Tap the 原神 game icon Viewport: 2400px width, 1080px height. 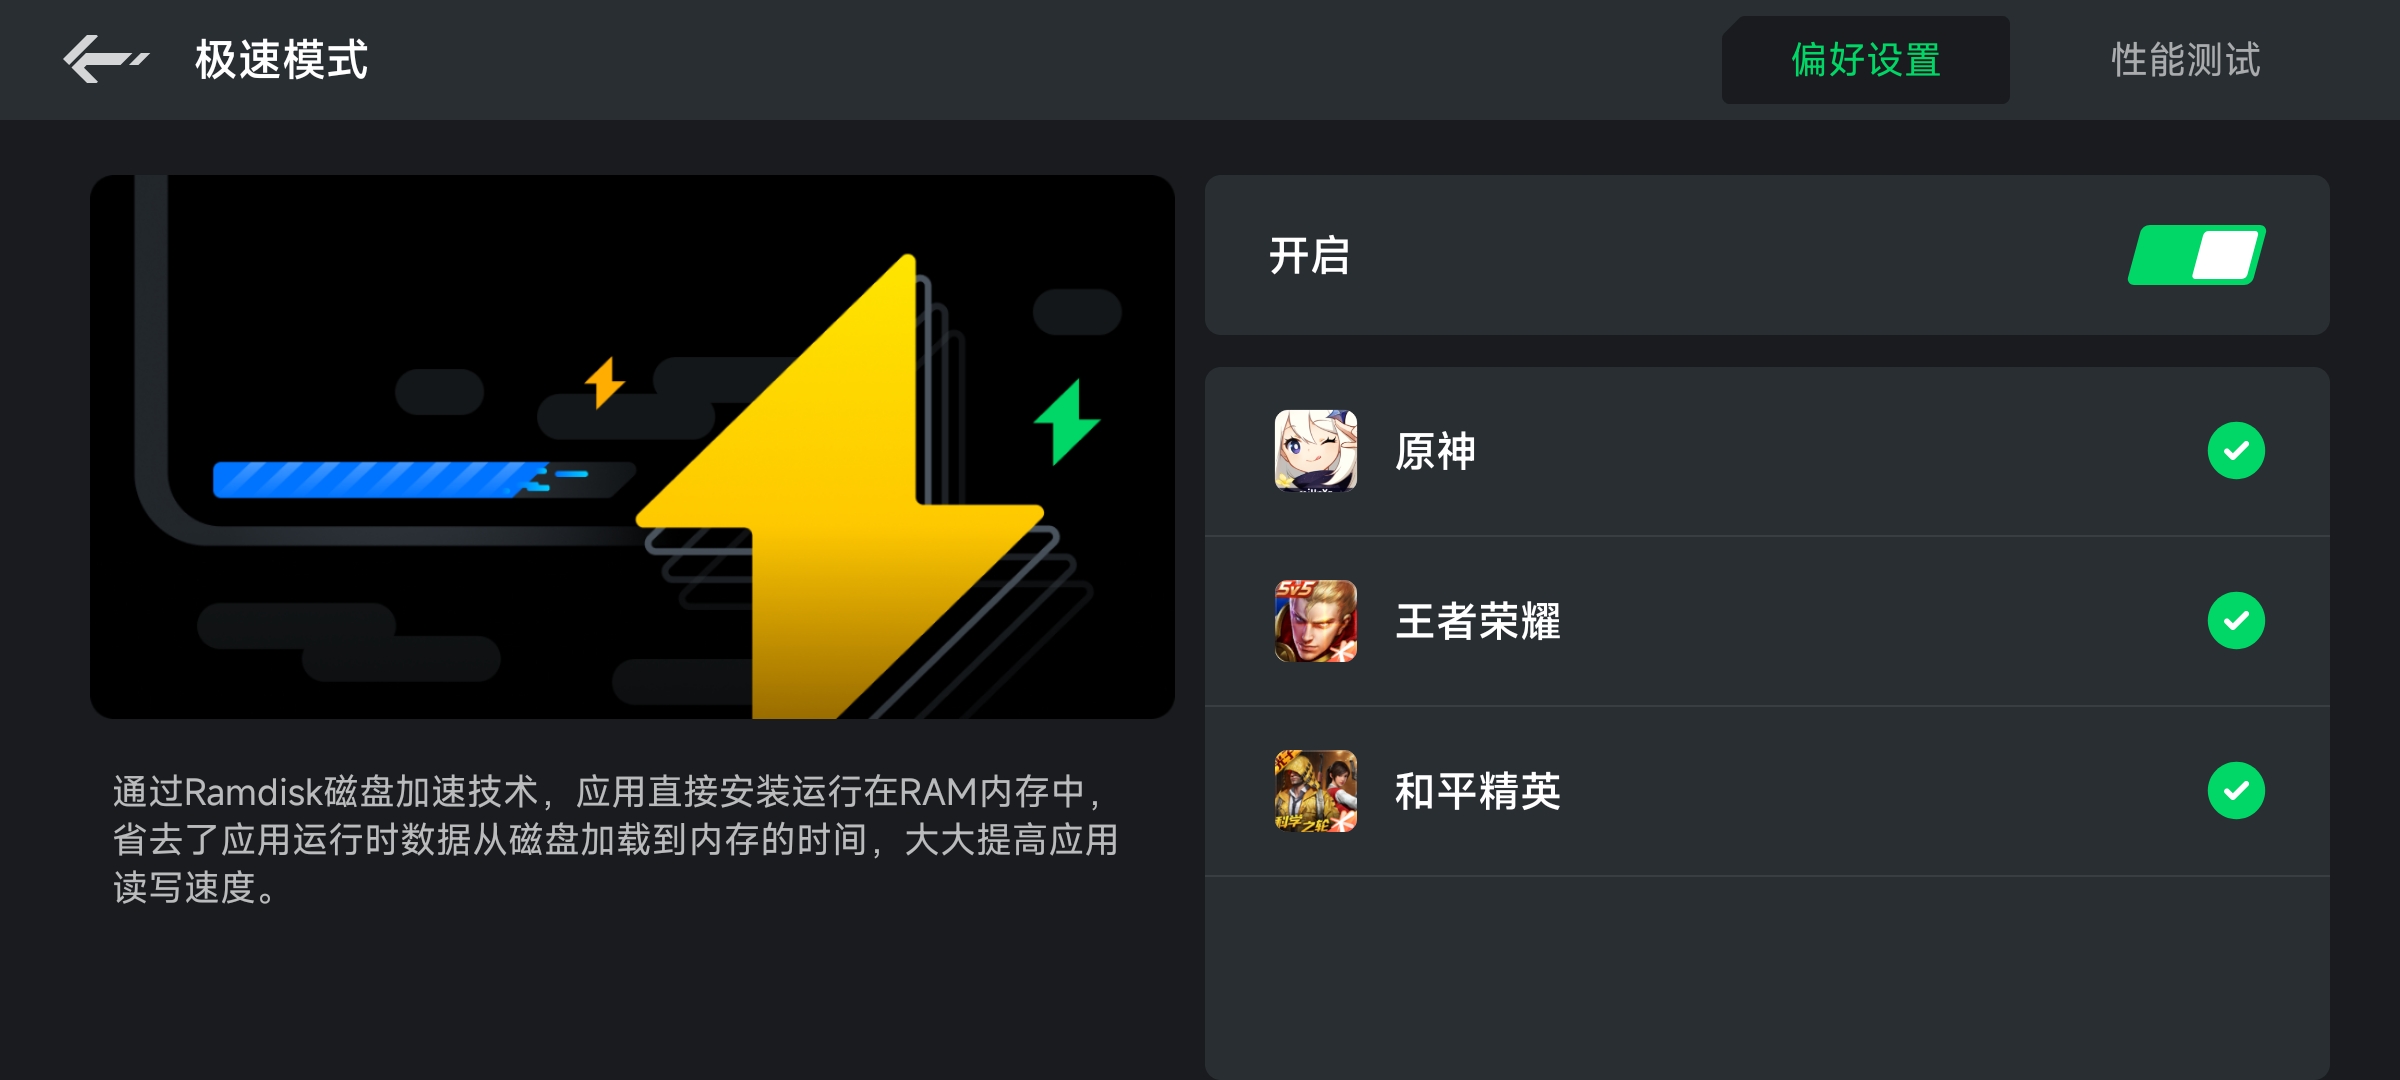click(1315, 451)
